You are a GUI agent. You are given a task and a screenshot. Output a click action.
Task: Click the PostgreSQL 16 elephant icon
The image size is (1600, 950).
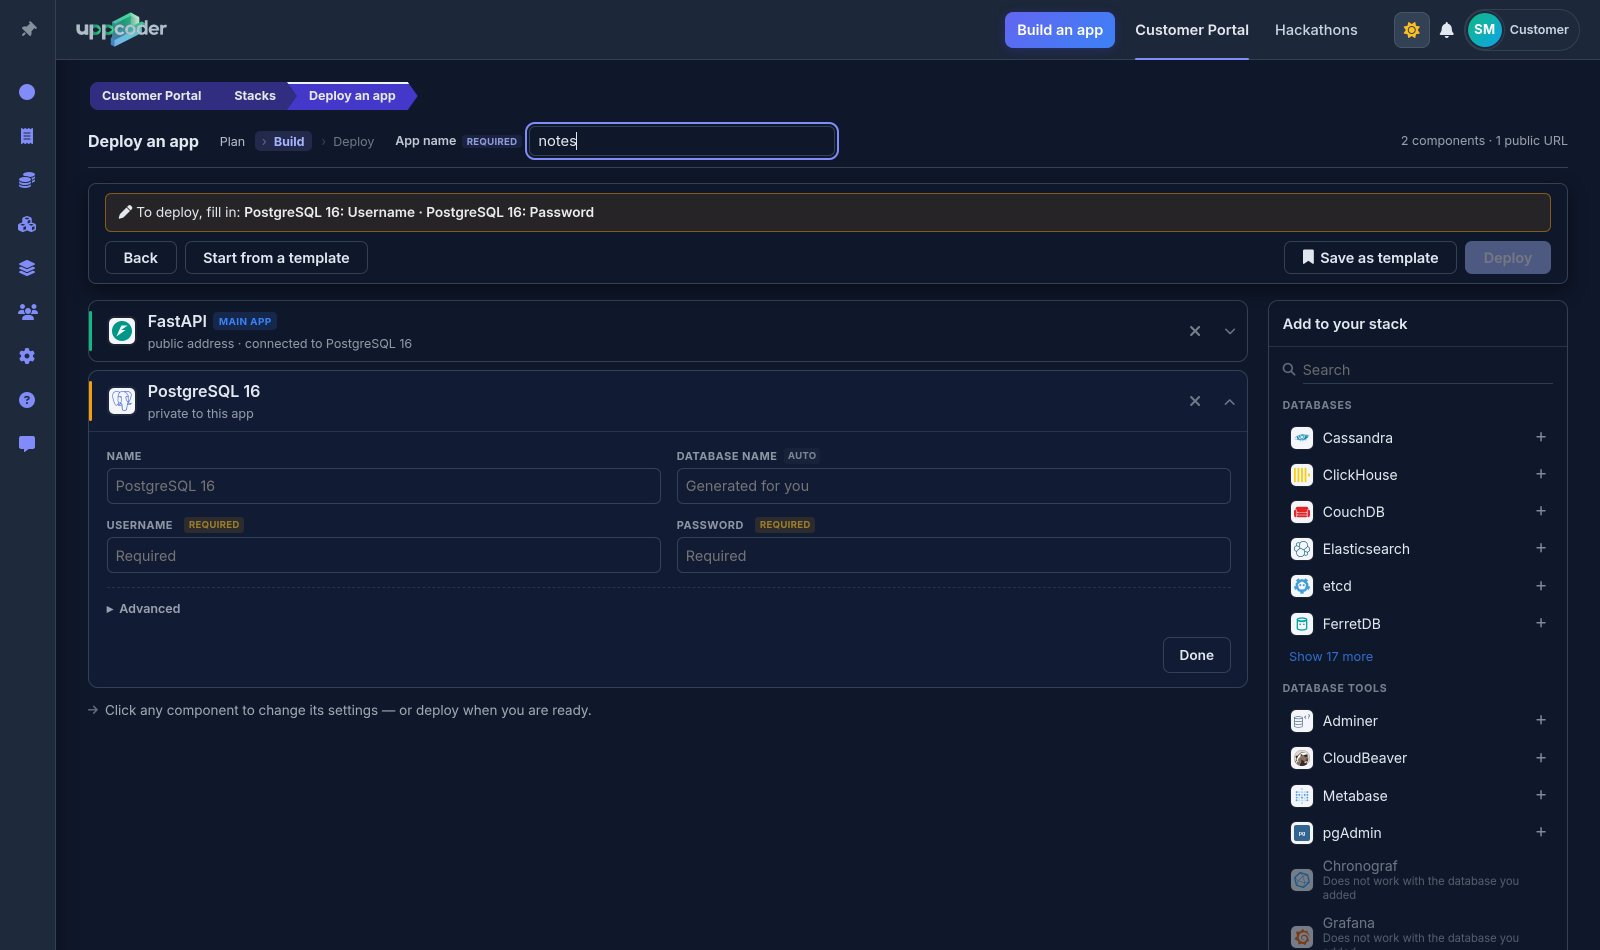click(x=122, y=401)
